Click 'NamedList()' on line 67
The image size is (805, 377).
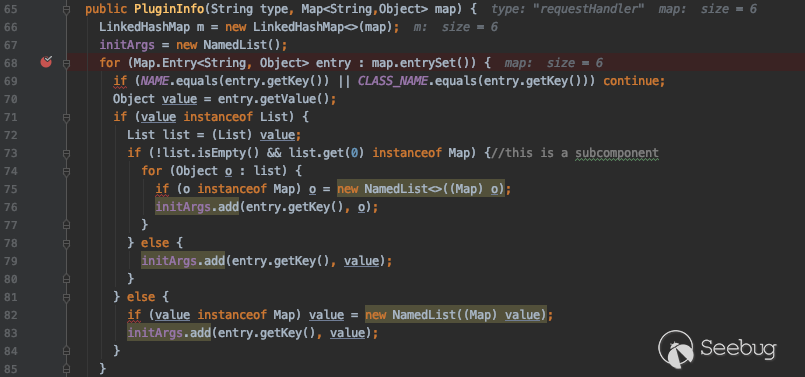(241, 45)
